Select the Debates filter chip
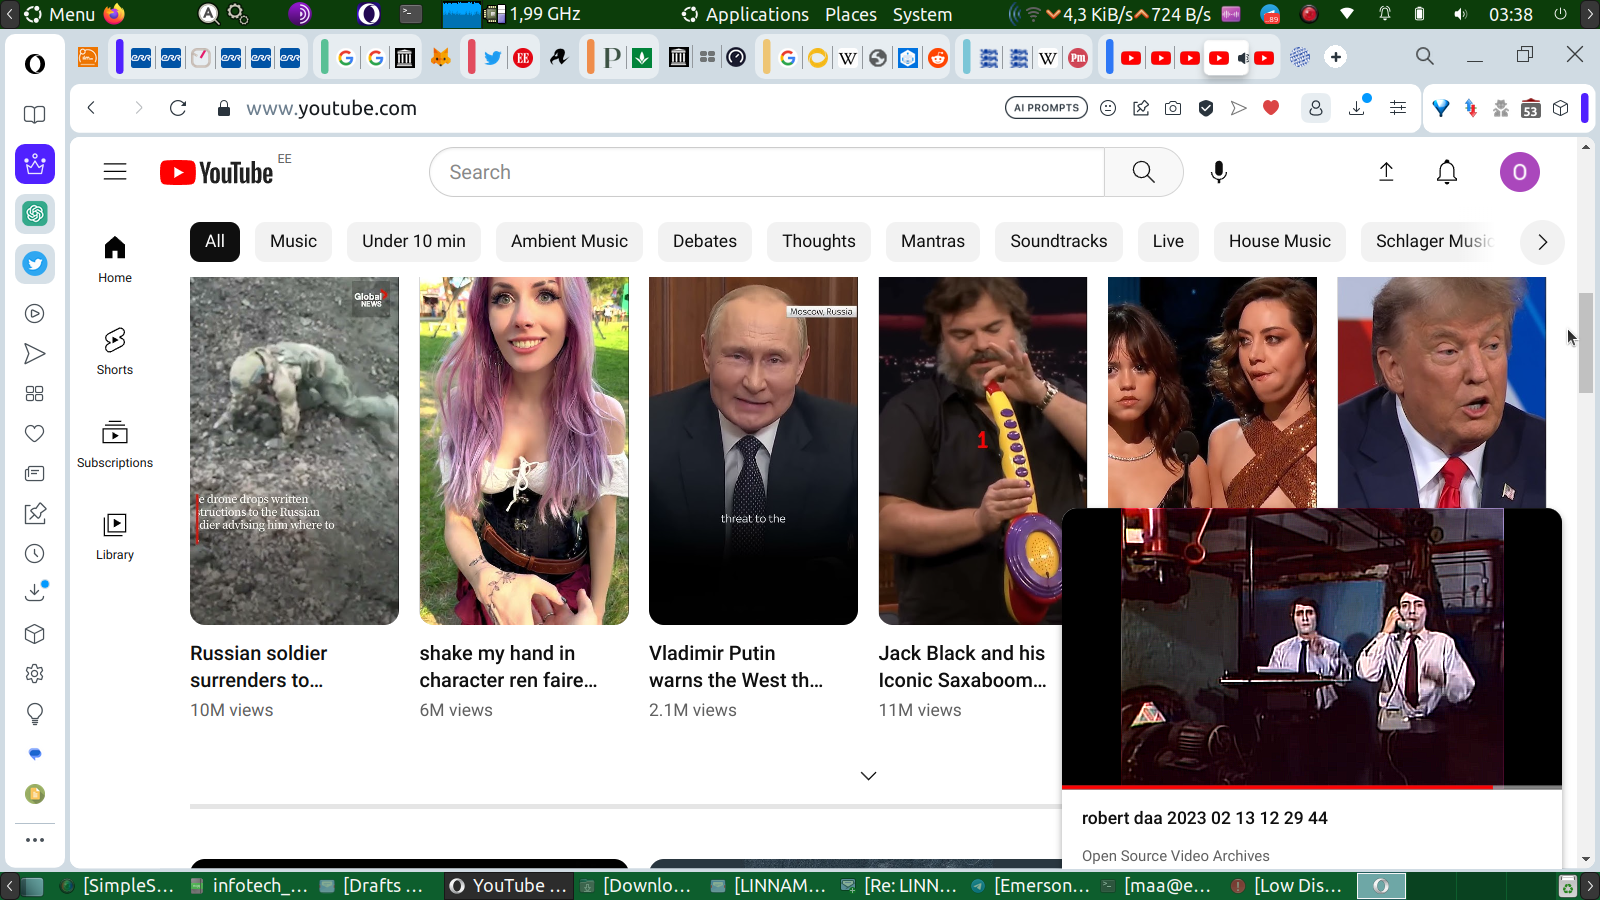The width and height of the screenshot is (1600, 900). point(705,242)
